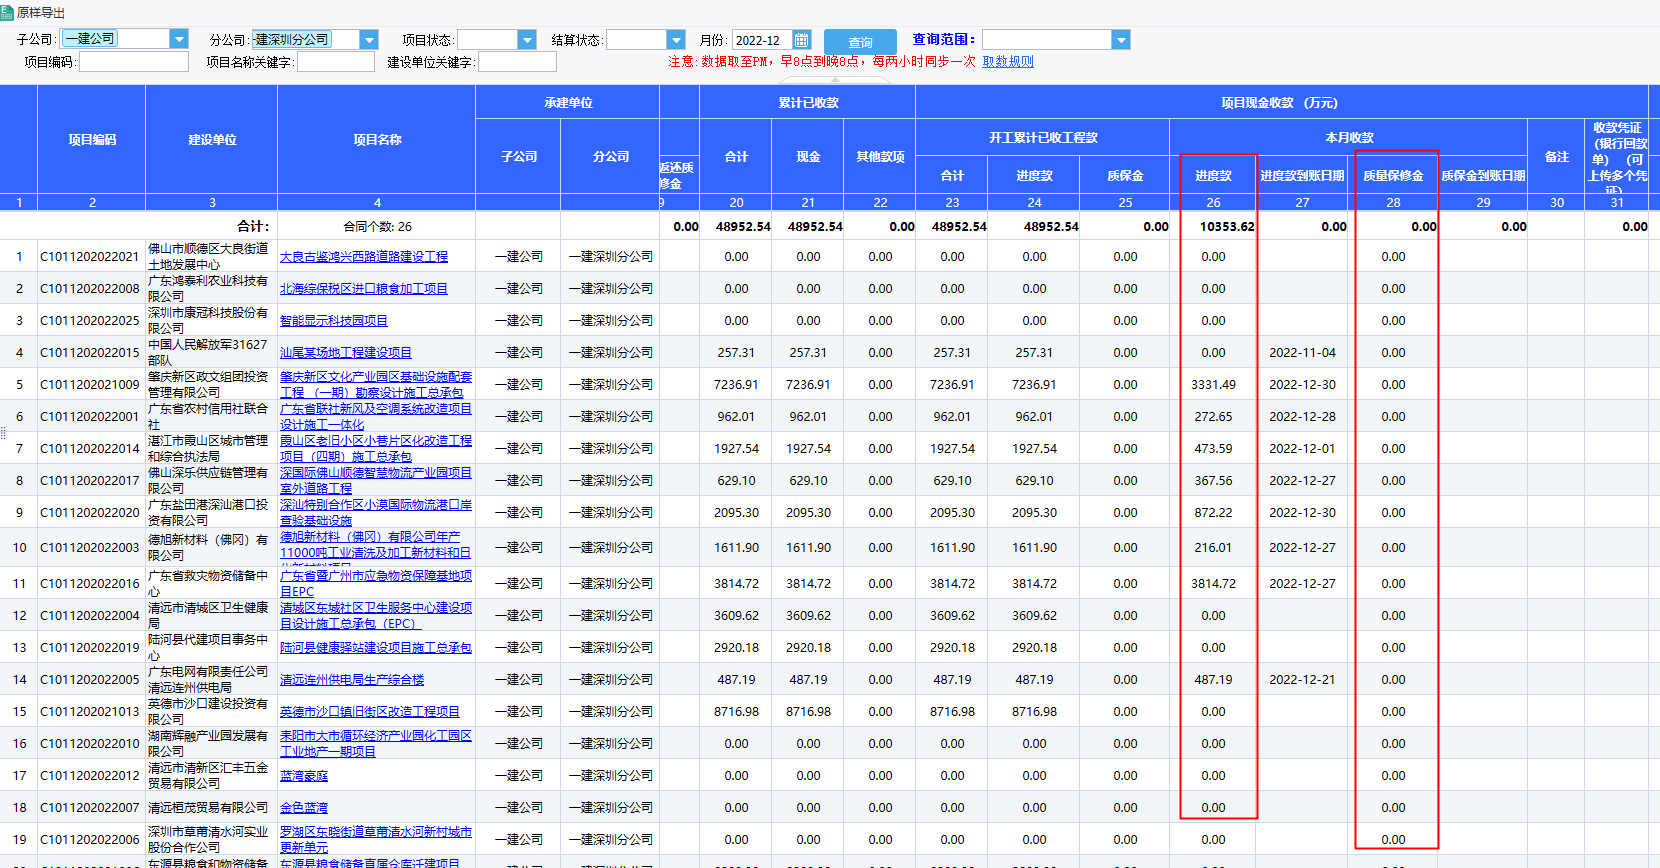Click the 查询 search button
Image resolution: width=1660 pixels, height=868 pixels.
(x=860, y=42)
